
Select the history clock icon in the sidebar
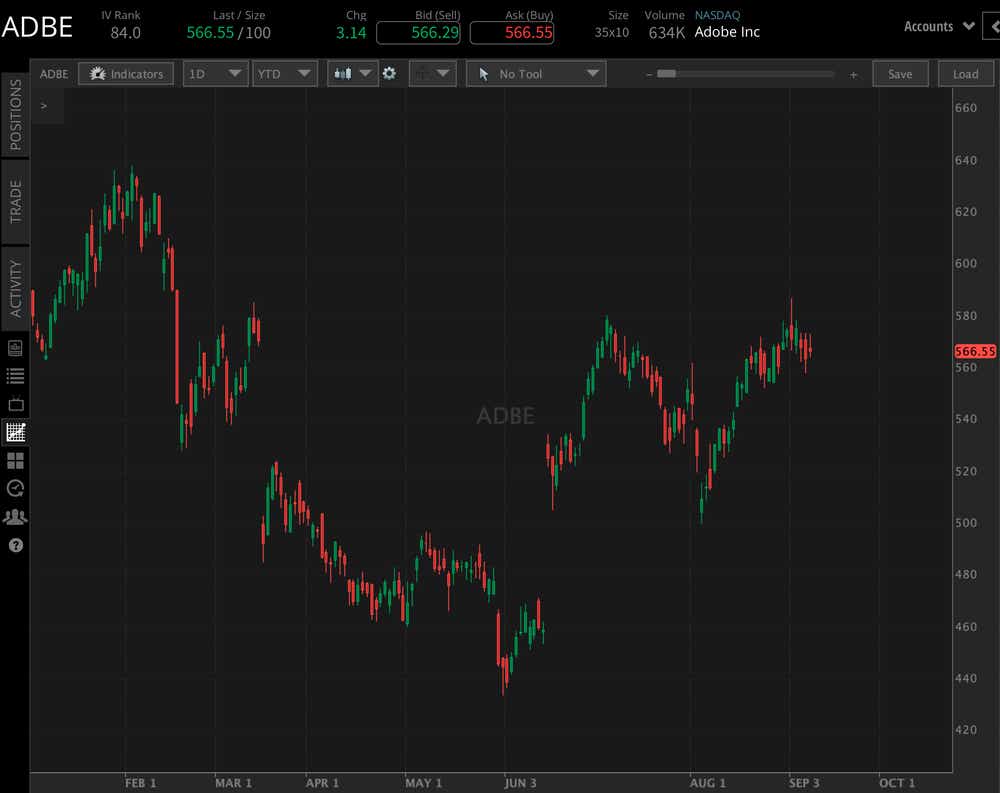tap(15, 489)
